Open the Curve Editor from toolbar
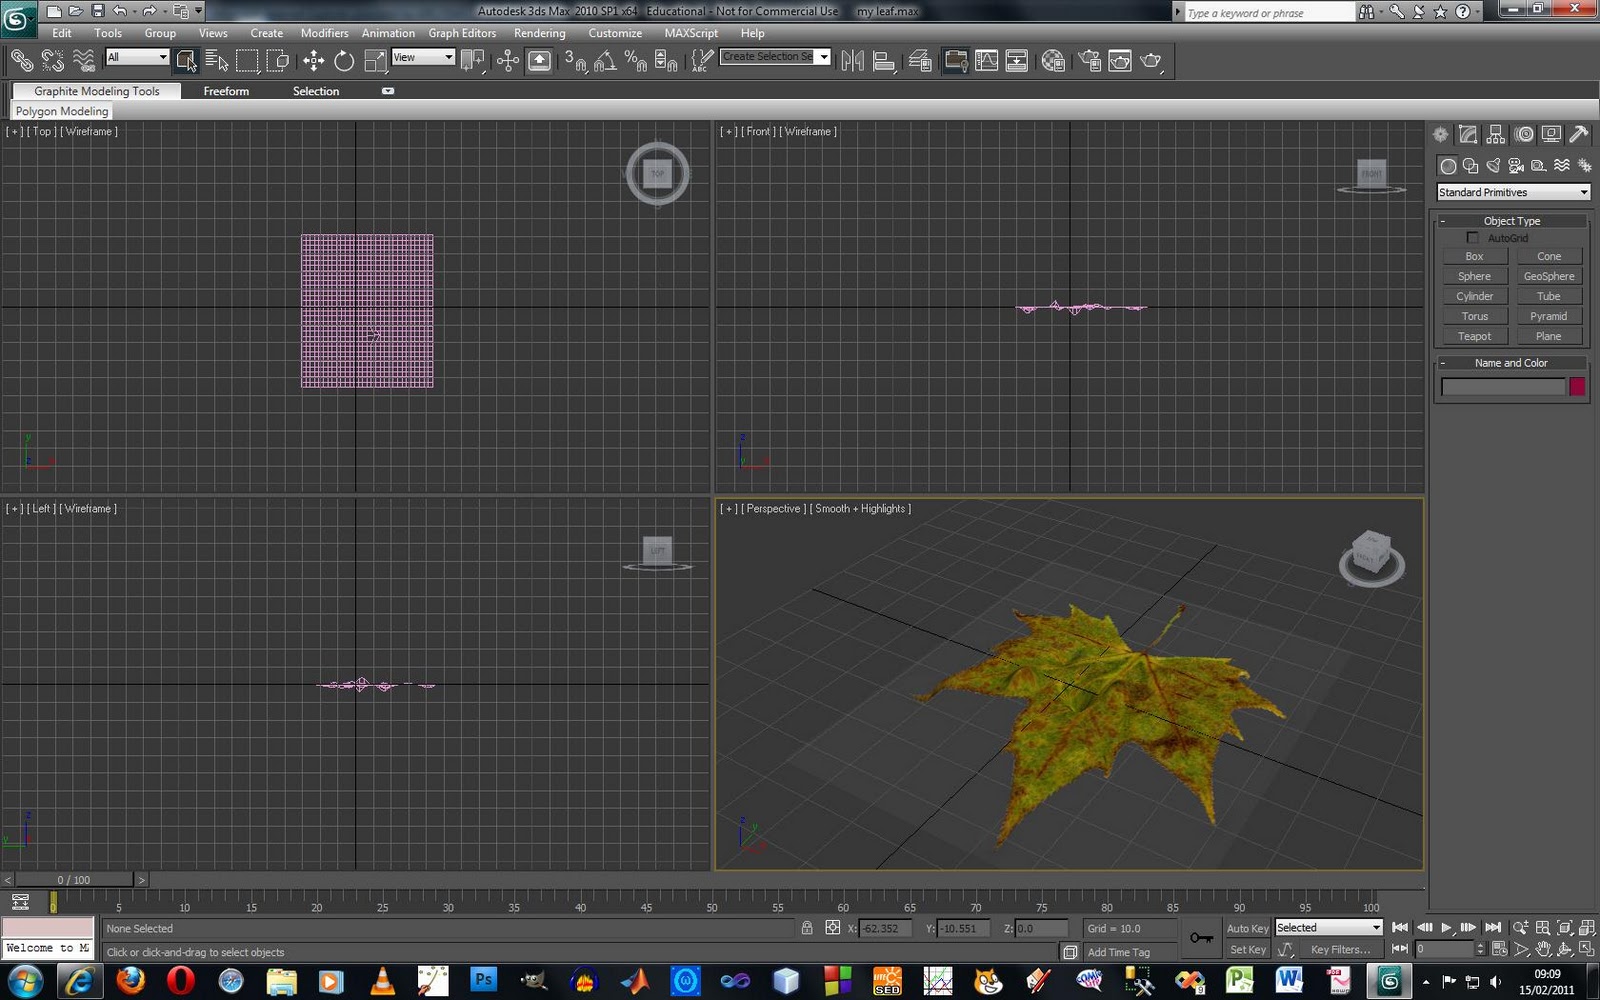The height and width of the screenshot is (1000, 1600). [986, 61]
